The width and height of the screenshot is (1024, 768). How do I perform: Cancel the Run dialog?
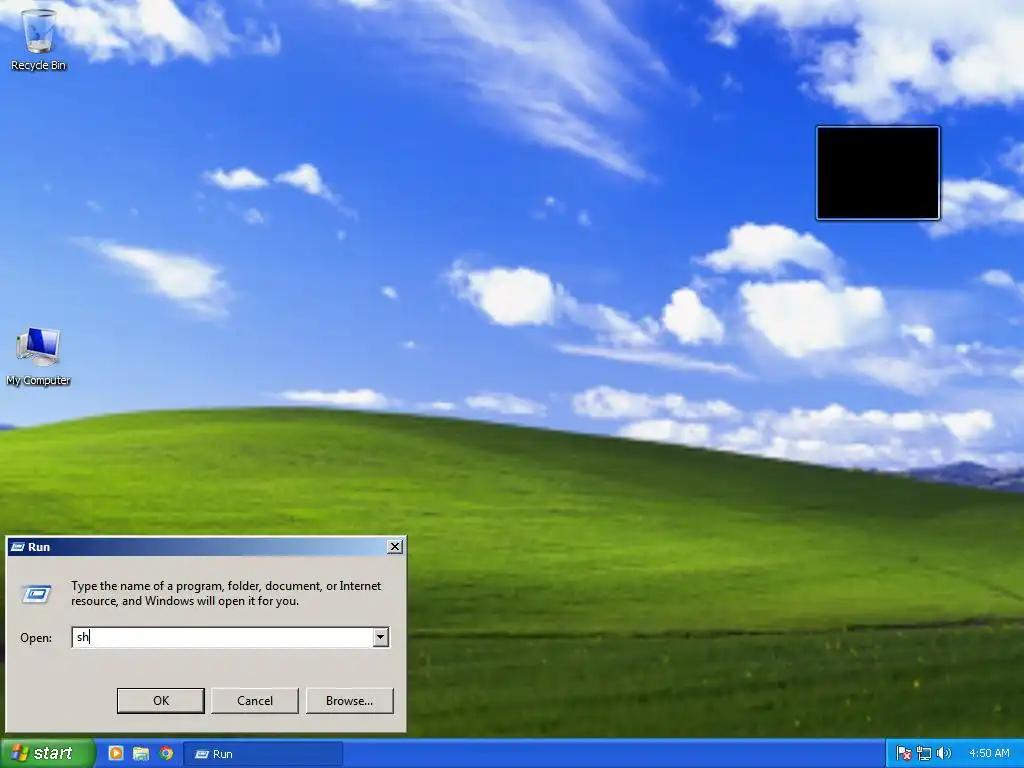click(x=255, y=701)
